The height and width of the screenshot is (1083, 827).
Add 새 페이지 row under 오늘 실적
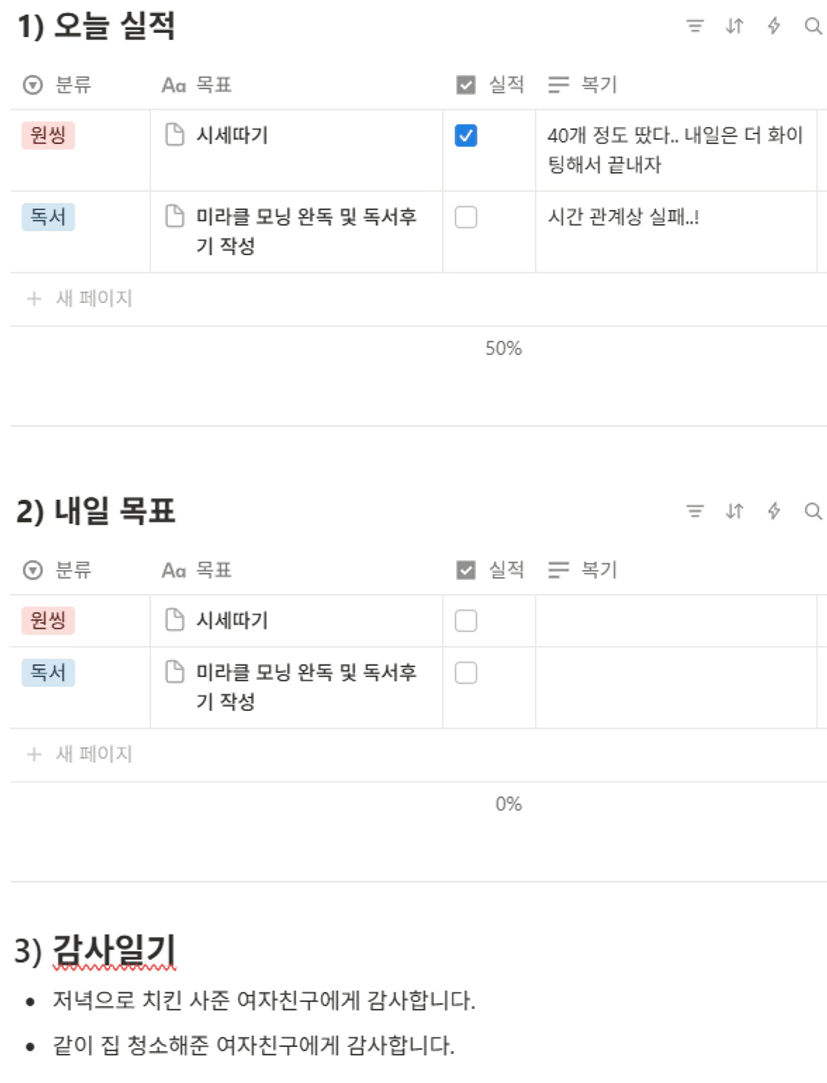click(79, 298)
